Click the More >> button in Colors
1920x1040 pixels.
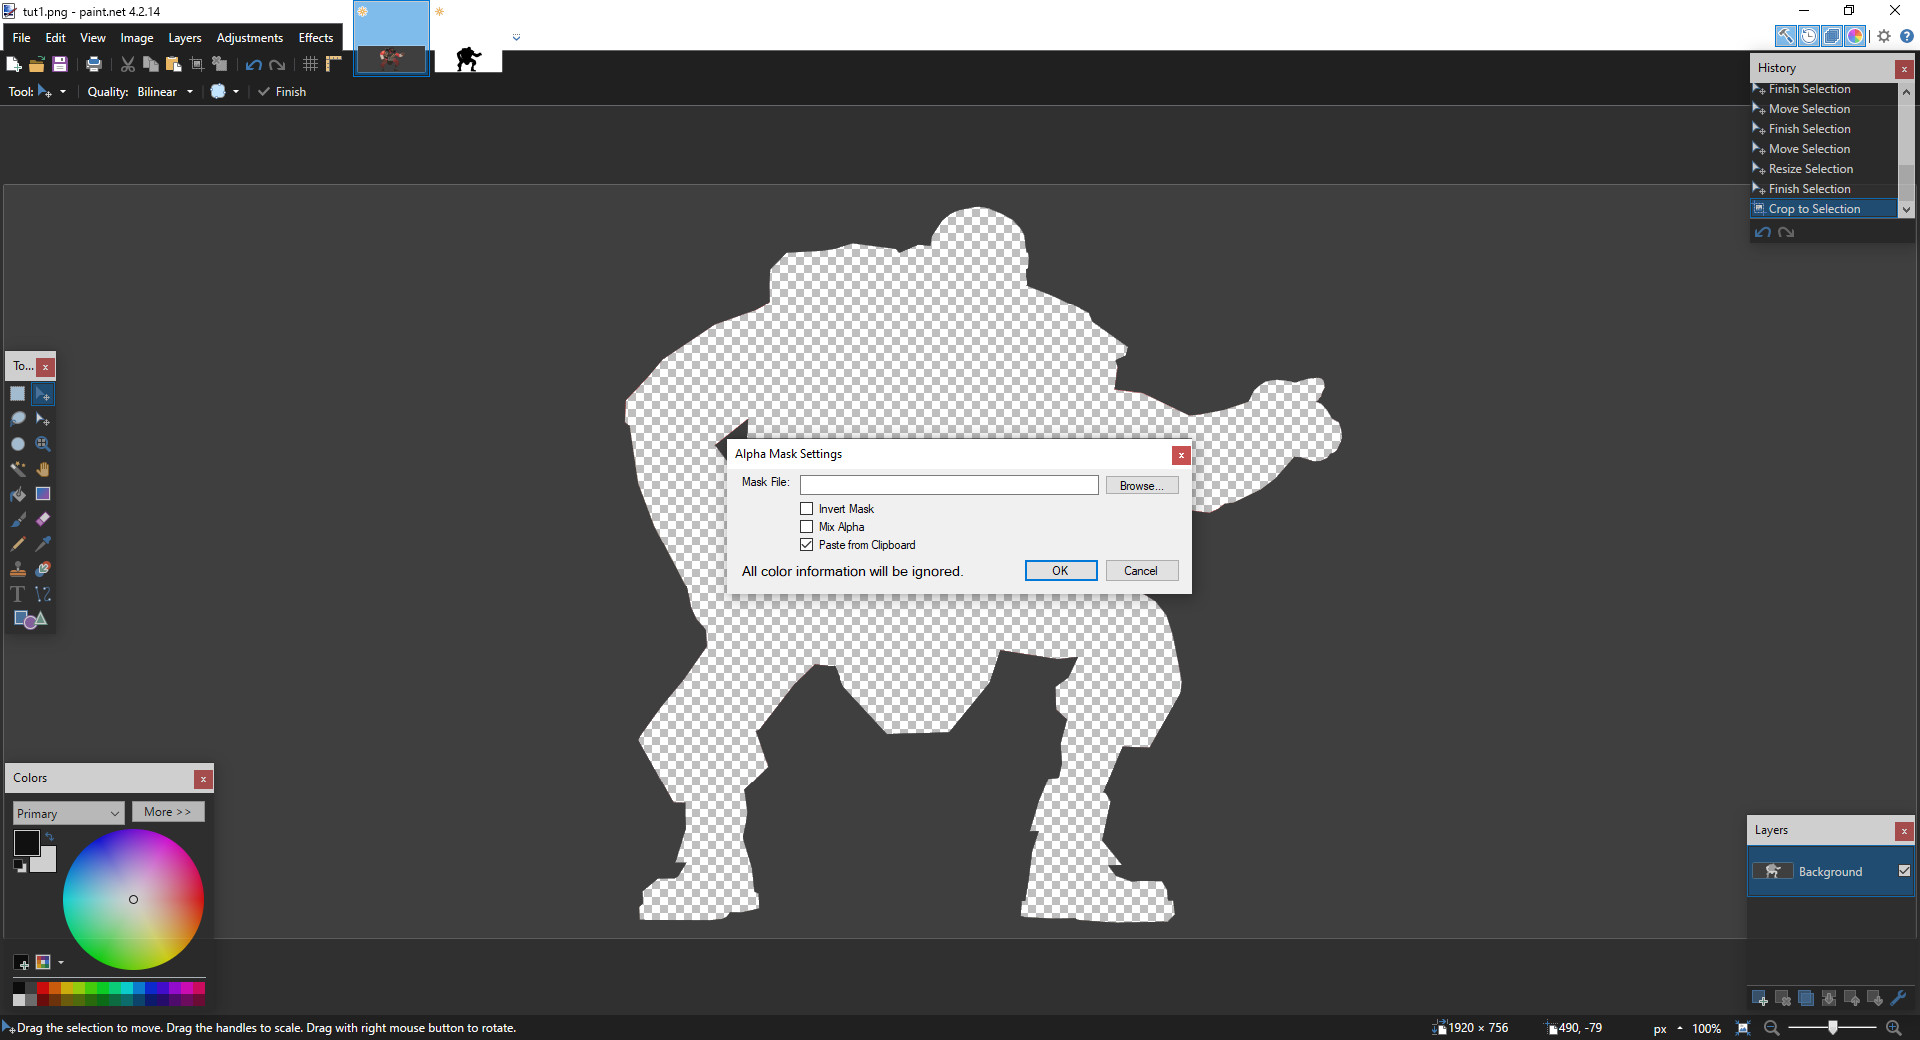click(168, 812)
